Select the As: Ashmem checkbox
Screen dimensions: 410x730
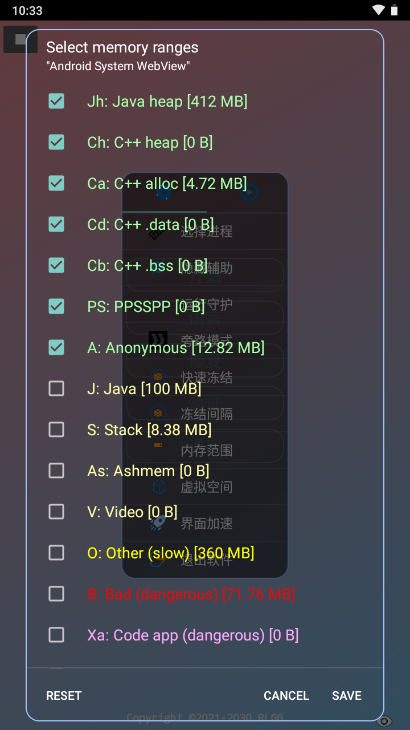tap(56, 471)
